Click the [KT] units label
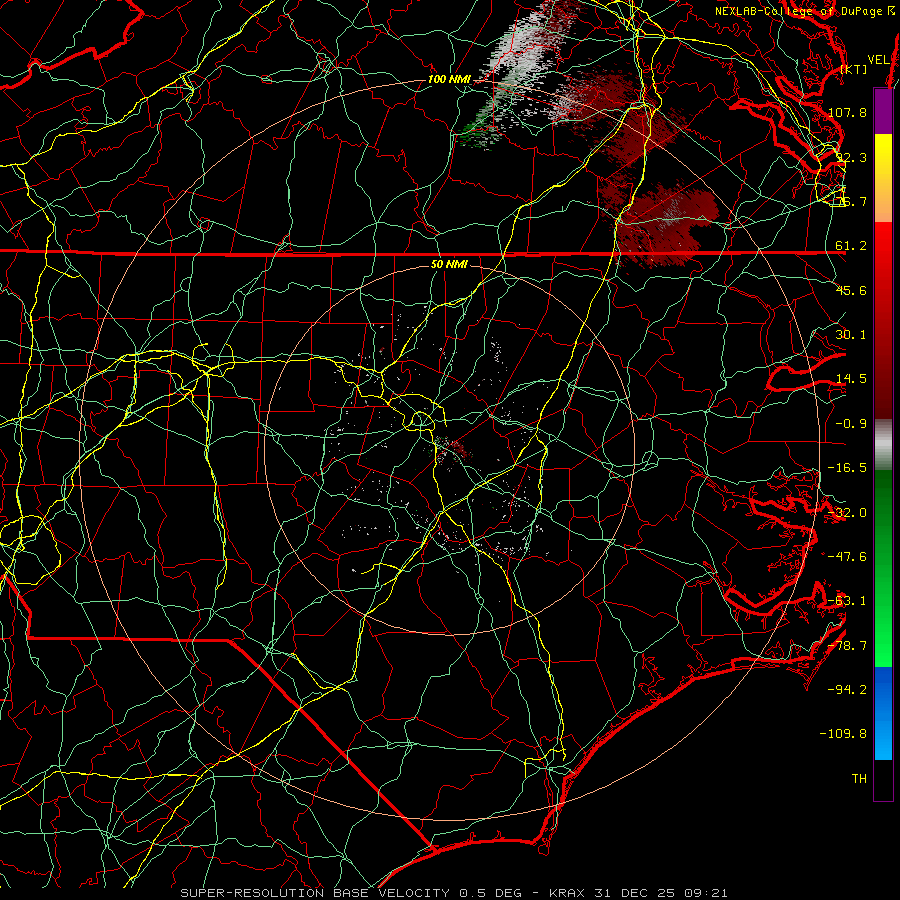 click(x=854, y=69)
